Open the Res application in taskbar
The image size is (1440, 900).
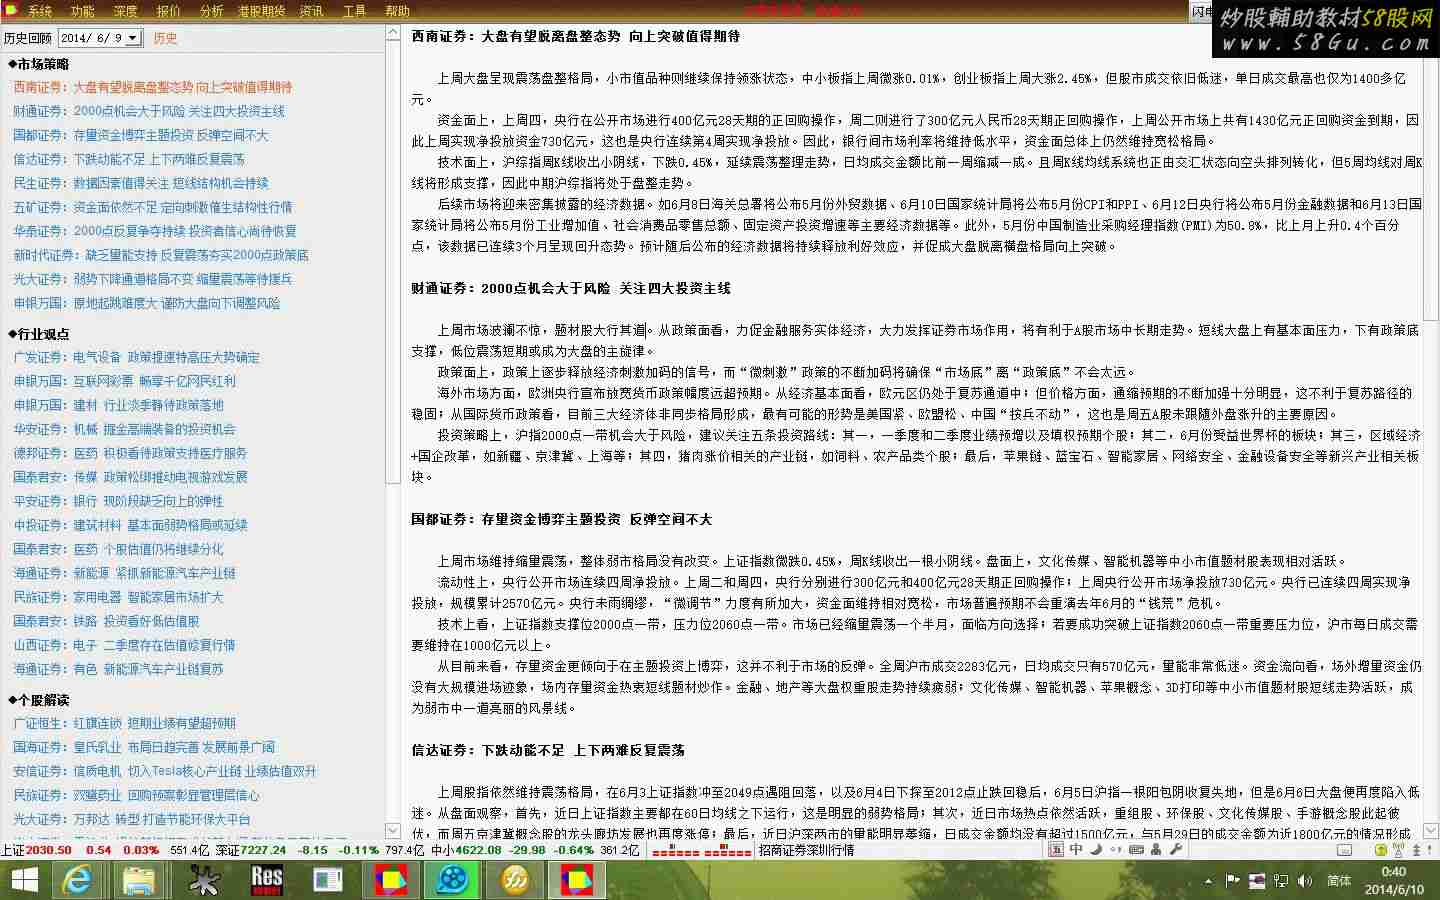[x=266, y=880]
